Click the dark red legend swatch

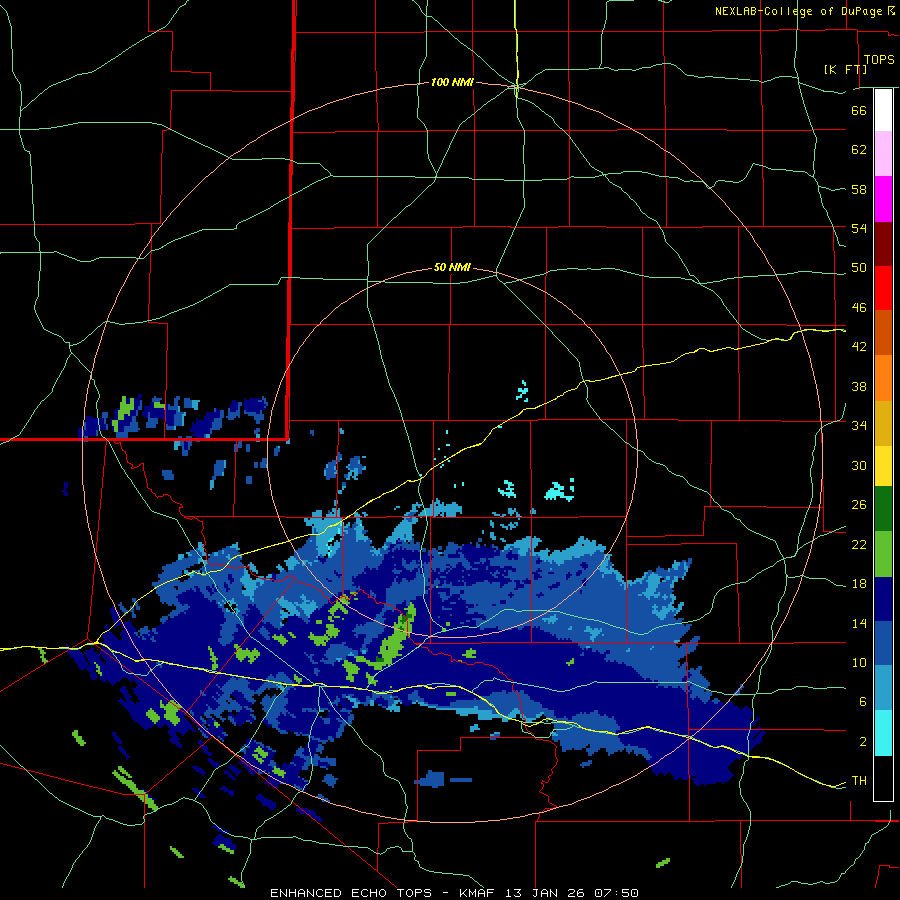[883, 243]
